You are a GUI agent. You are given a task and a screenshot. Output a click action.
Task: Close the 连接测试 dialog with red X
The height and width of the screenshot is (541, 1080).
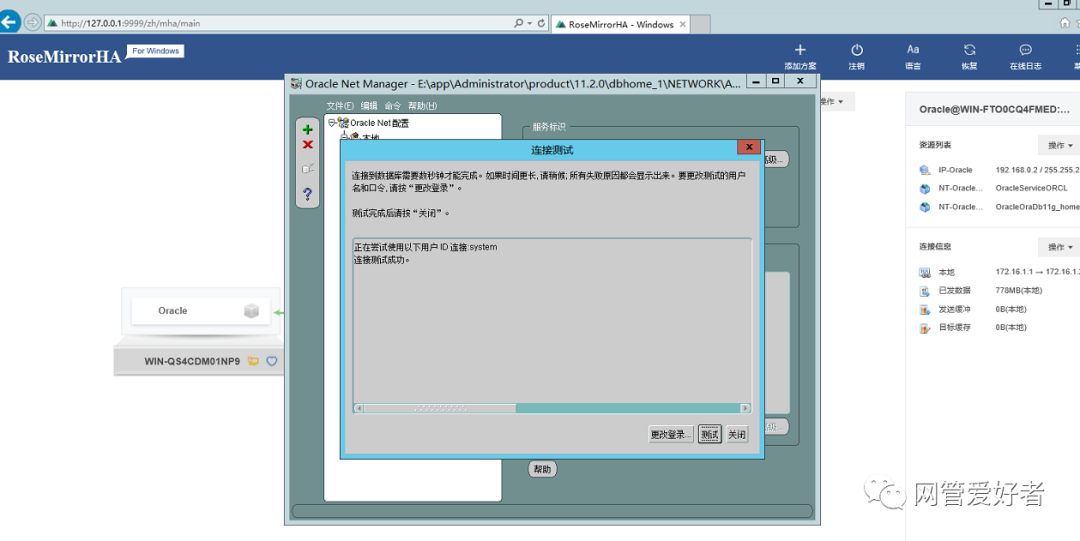click(749, 147)
